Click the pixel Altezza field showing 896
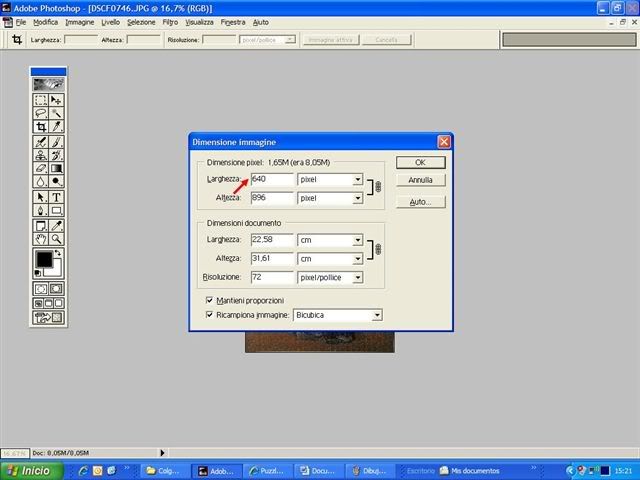The height and width of the screenshot is (480, 640). [272, 198]
